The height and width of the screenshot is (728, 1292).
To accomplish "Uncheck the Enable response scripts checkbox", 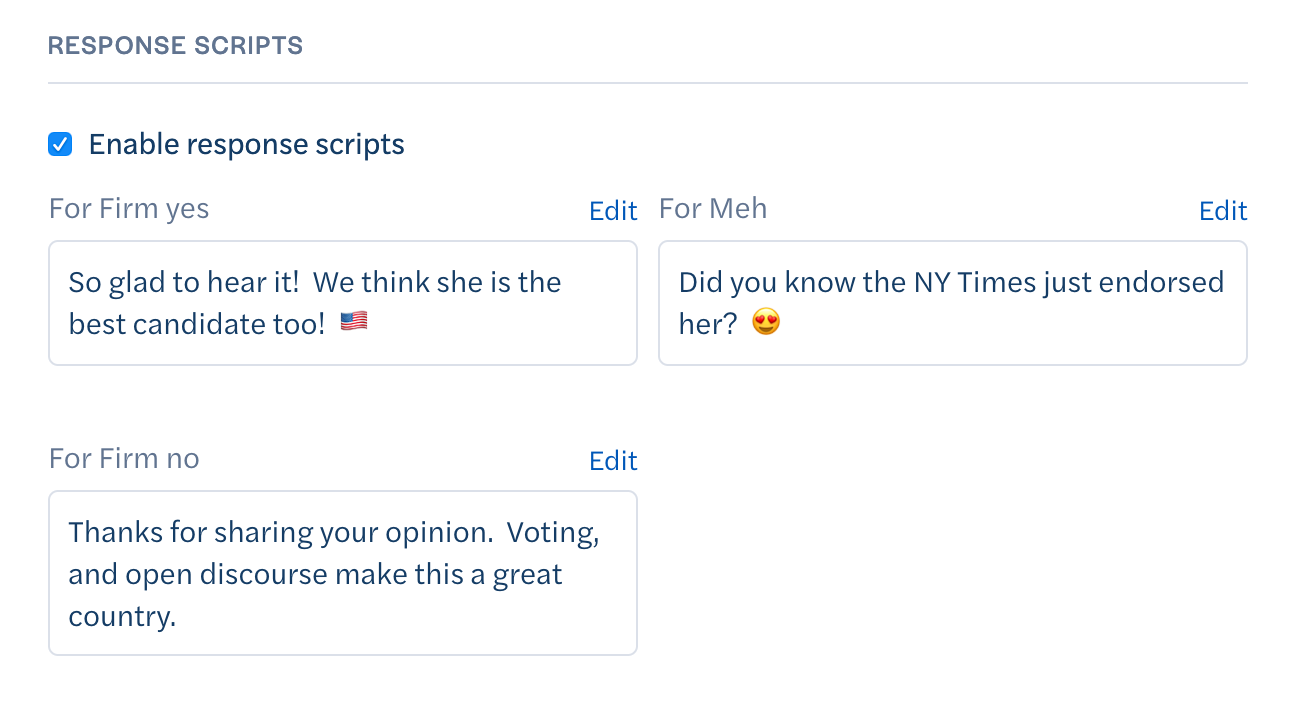I will (60, 144).
